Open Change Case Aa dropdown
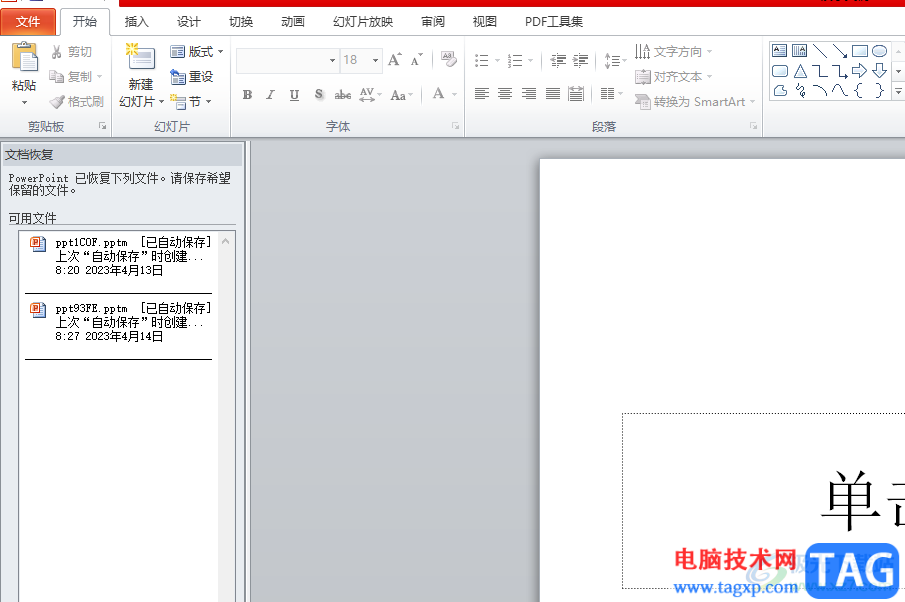The width and height of the screenshot is (905, 602). click(401, 95)
